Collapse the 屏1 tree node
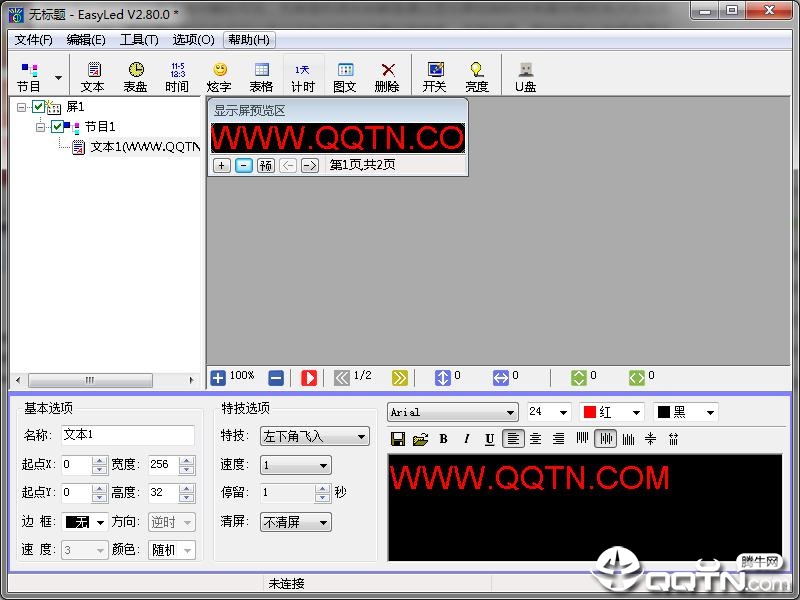This screenshot has height=600, width=800. point(21,107)
